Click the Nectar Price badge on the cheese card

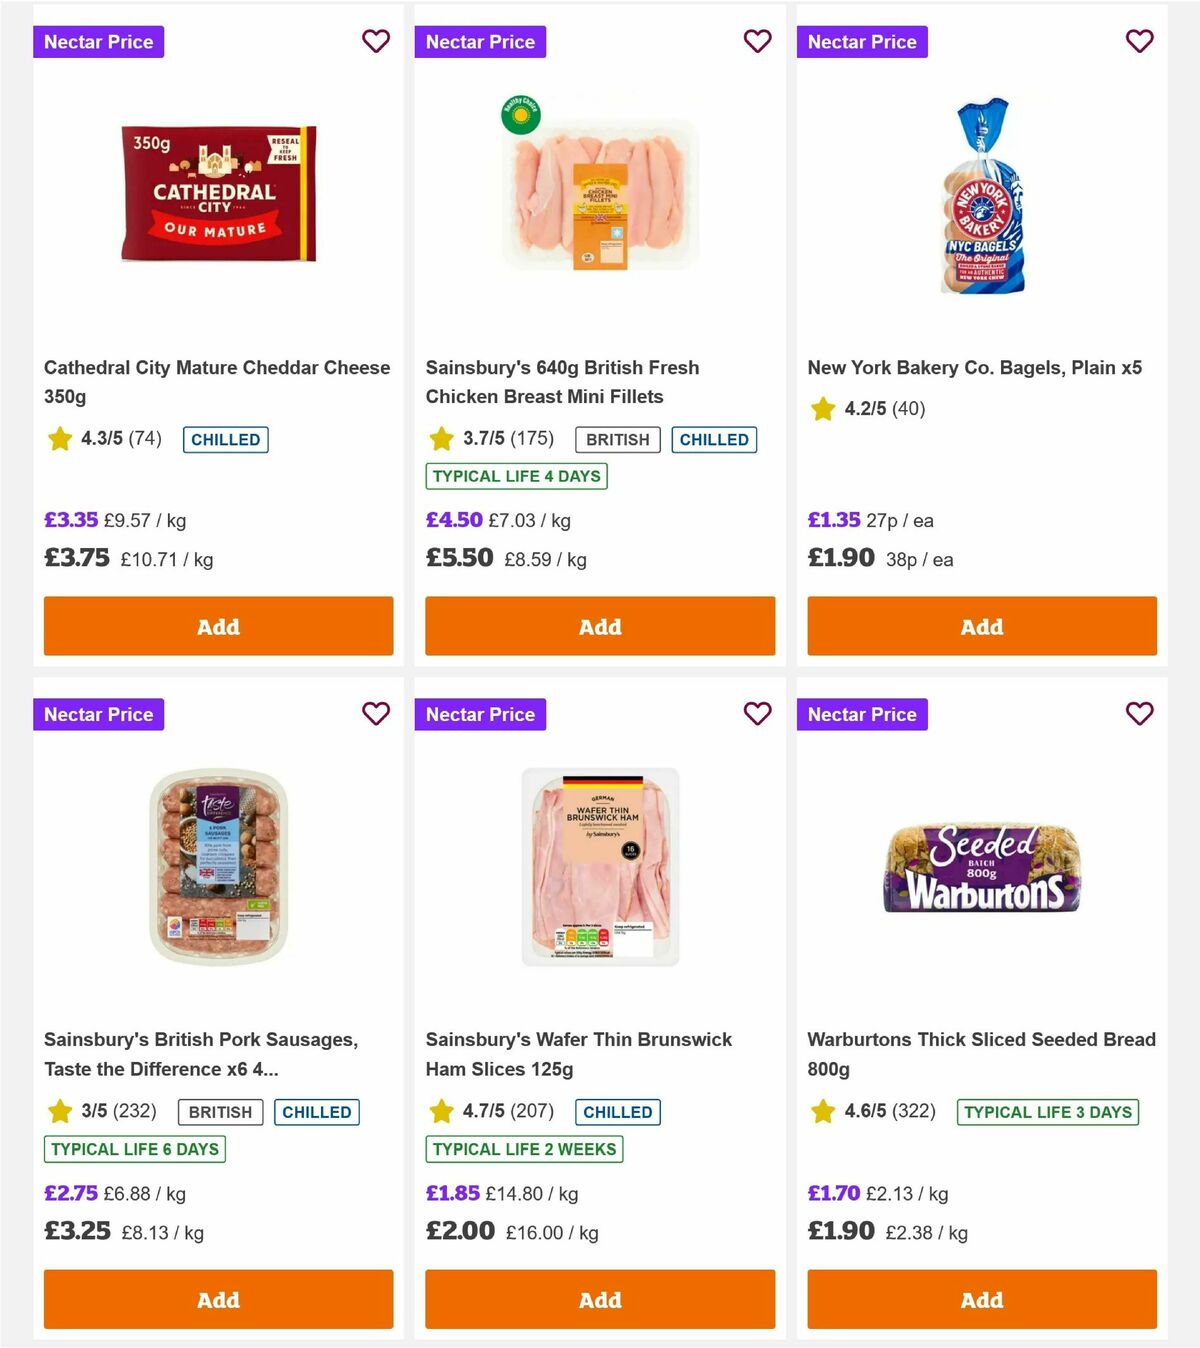coord(98,41)
